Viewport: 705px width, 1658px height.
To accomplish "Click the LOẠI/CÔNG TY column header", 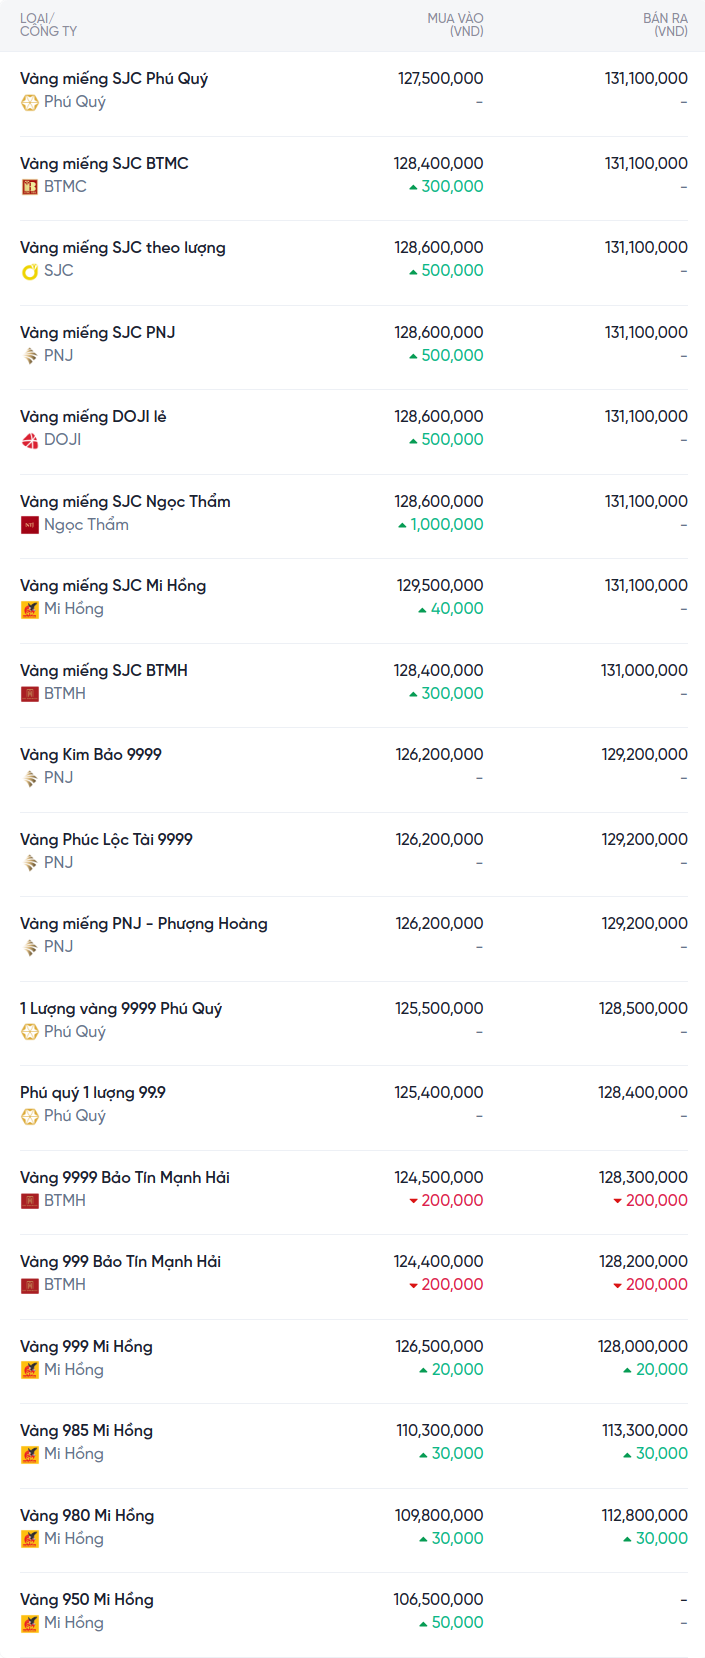I will click(48, 25).
